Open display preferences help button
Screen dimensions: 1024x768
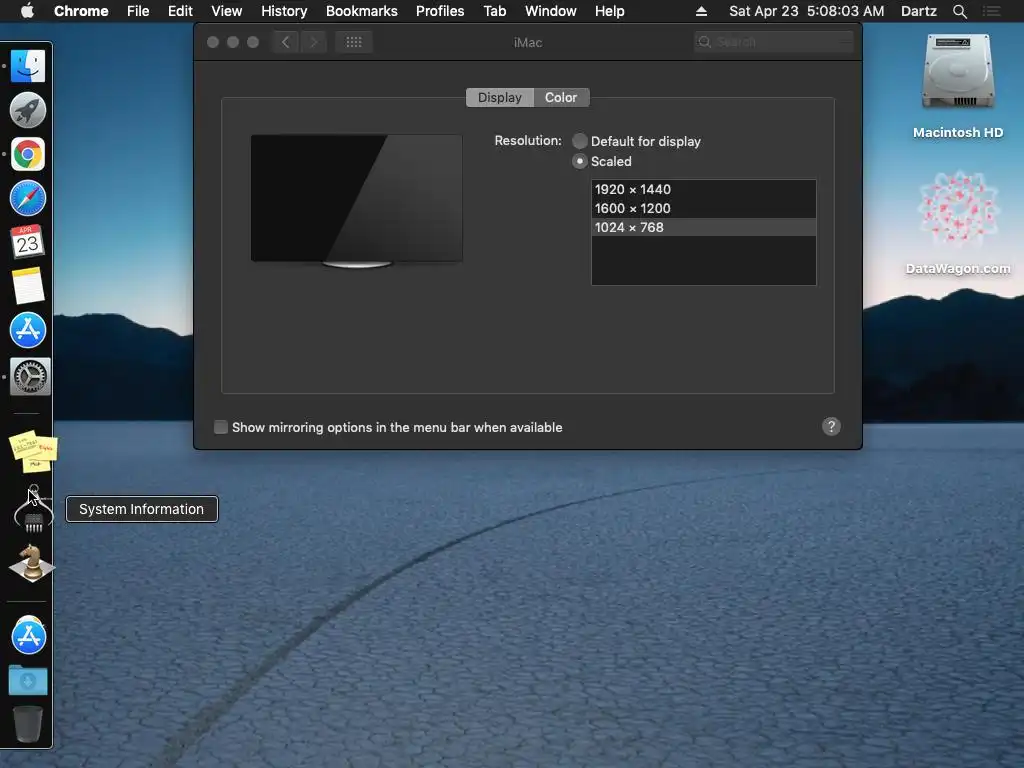click(x=831, y=426)
